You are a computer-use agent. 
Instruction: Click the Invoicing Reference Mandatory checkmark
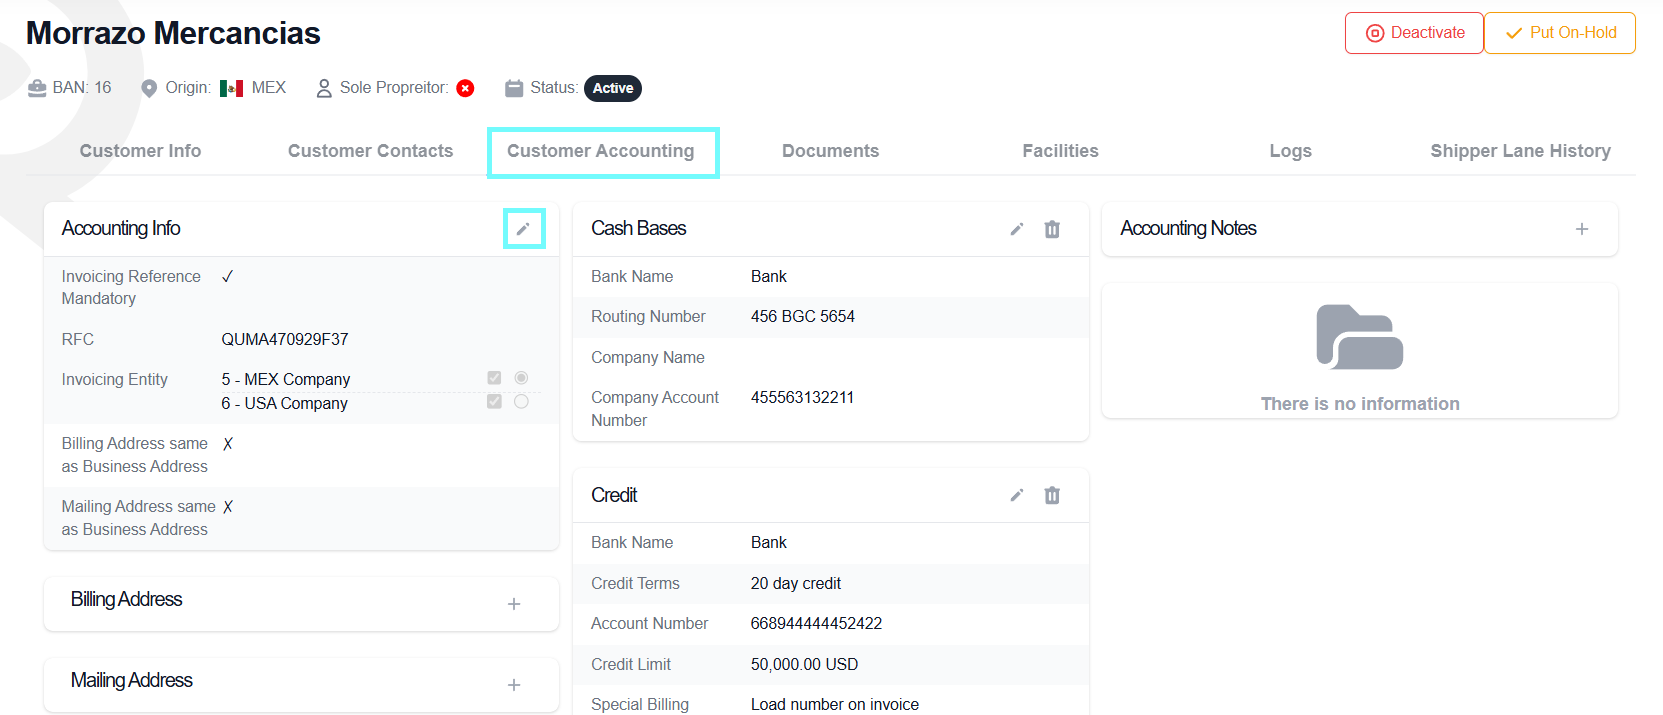[228, 276]
